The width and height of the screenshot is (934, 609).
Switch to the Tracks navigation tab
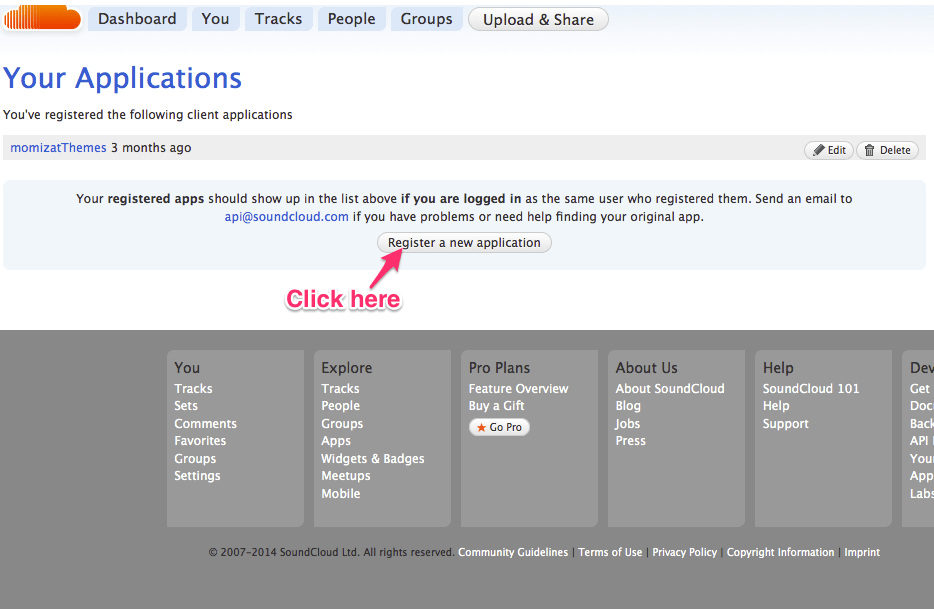(278, 19)
